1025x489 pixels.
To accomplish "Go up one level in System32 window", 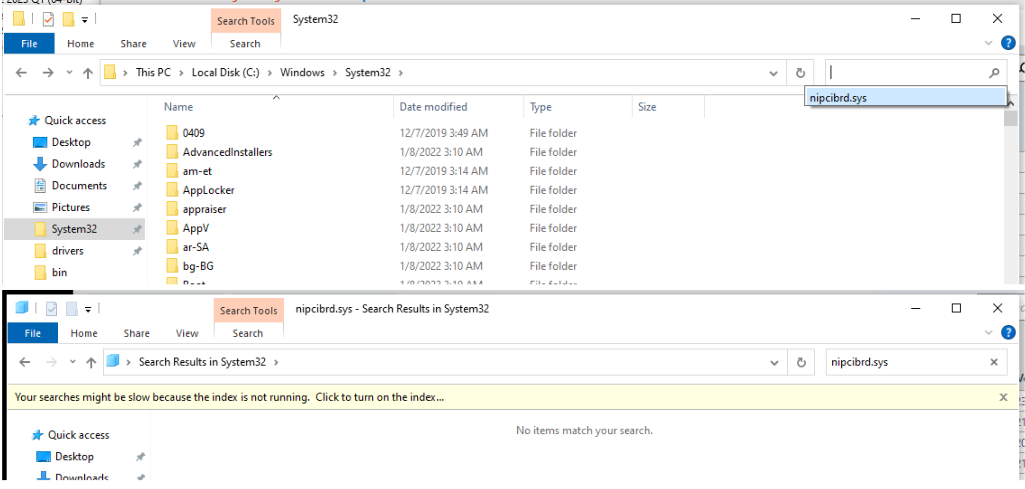I will (x=88, y=73).
